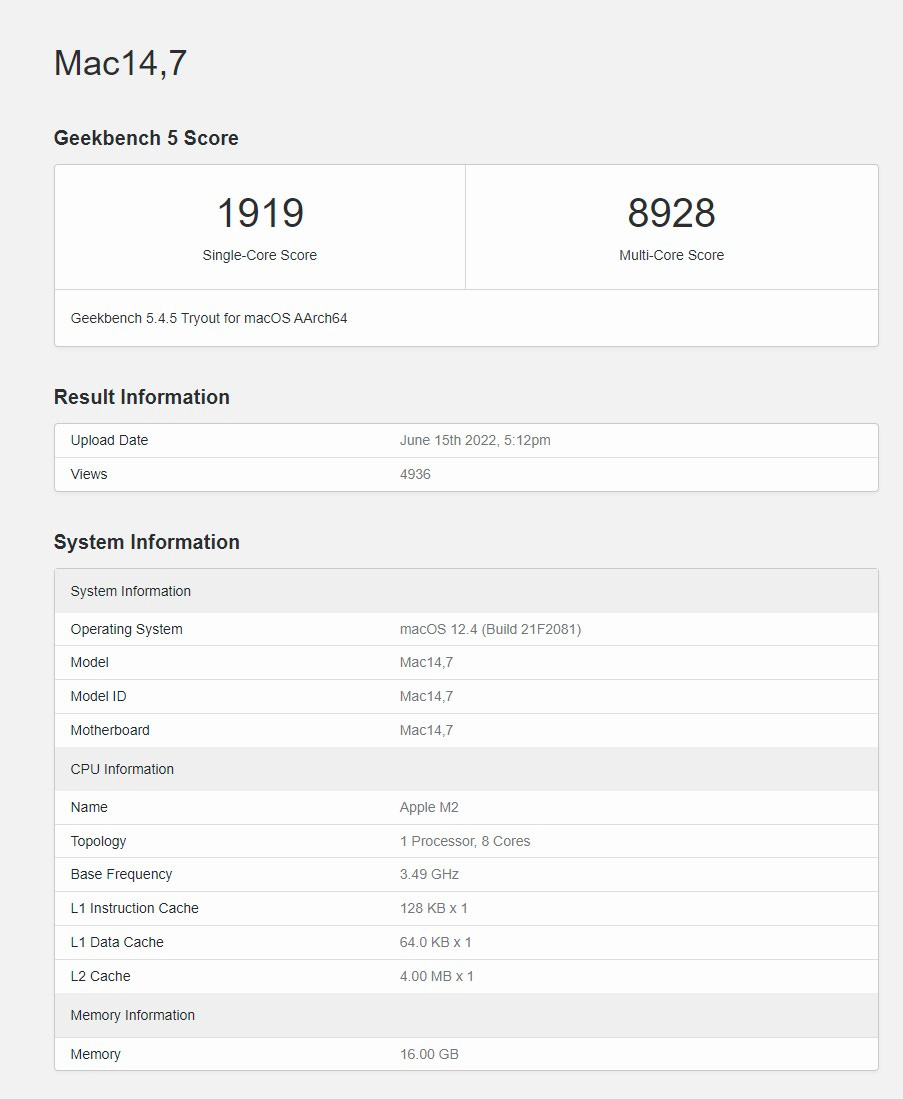Screen dimensions: 903x1099
Task: Click the bold System Information section heading
Action: [x=147, y=542]
